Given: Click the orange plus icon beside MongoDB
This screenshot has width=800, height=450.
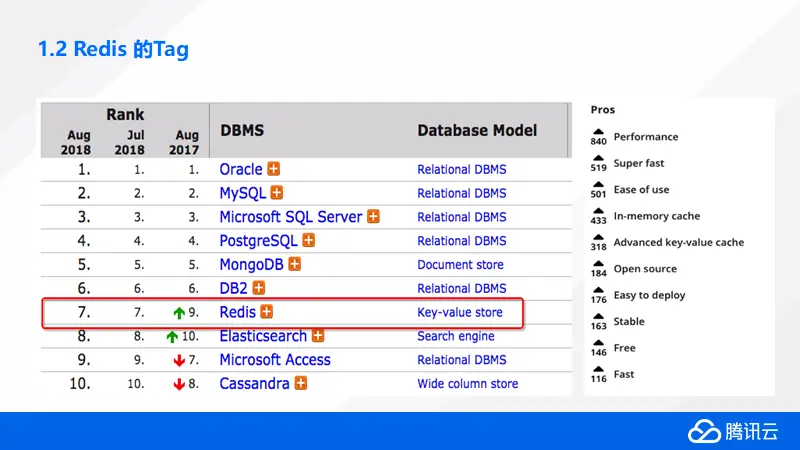Looking at the screenshot, I should pos(294,264).
